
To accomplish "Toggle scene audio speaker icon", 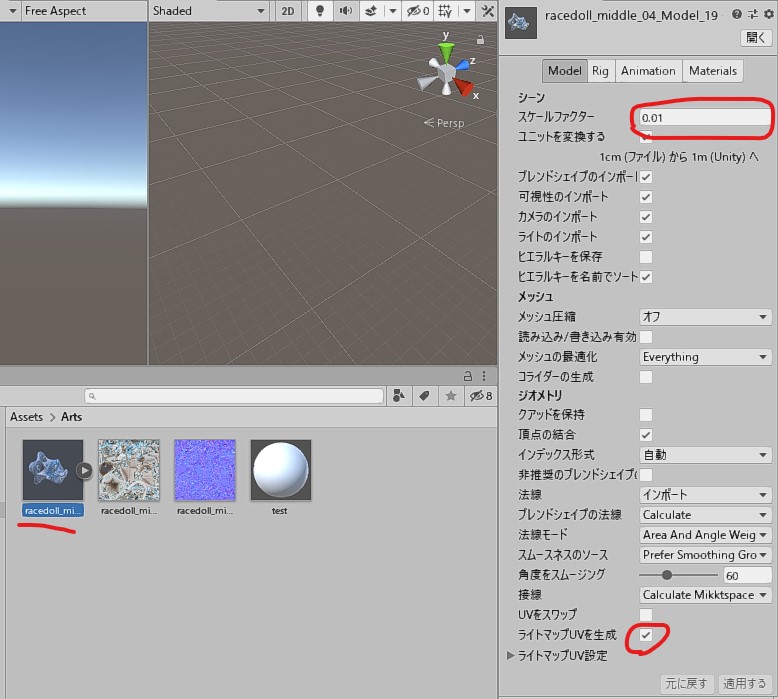I will [x=345, y=11].
